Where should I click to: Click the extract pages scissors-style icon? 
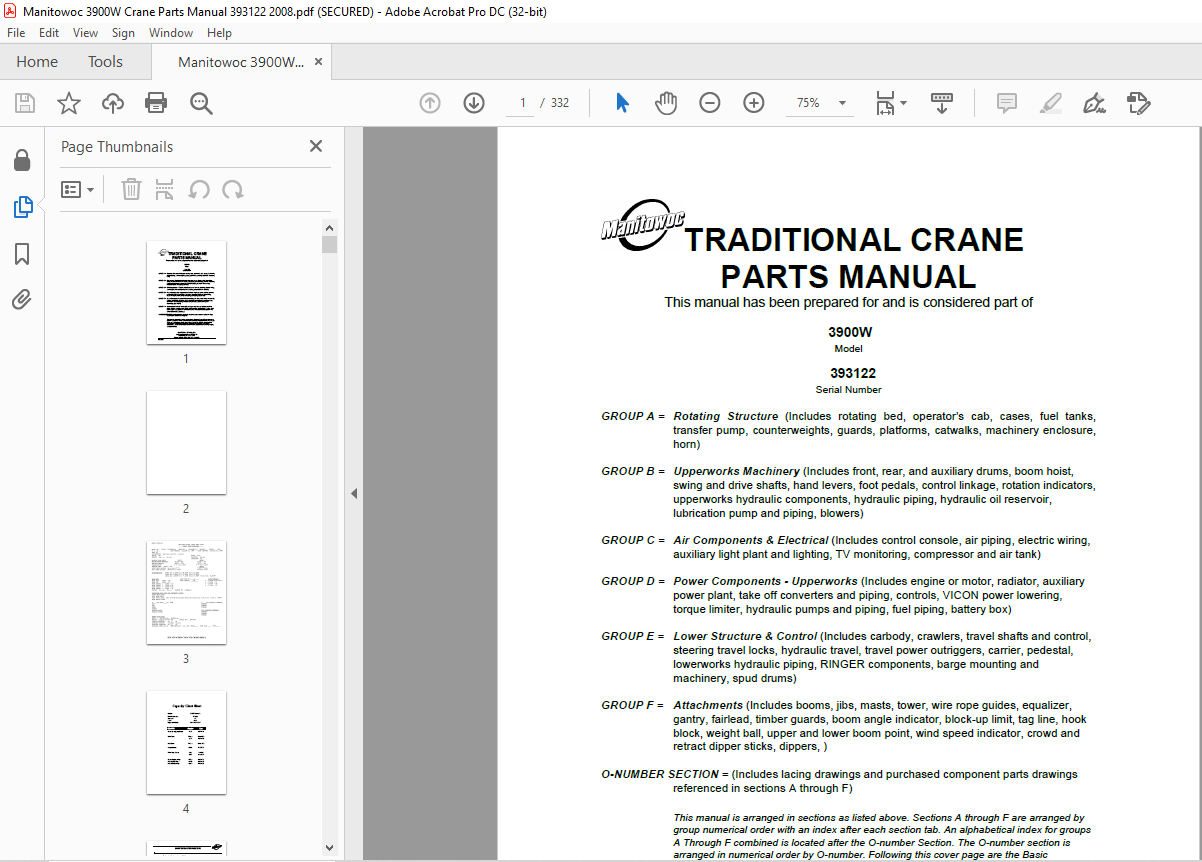click(x=165, y=189)
